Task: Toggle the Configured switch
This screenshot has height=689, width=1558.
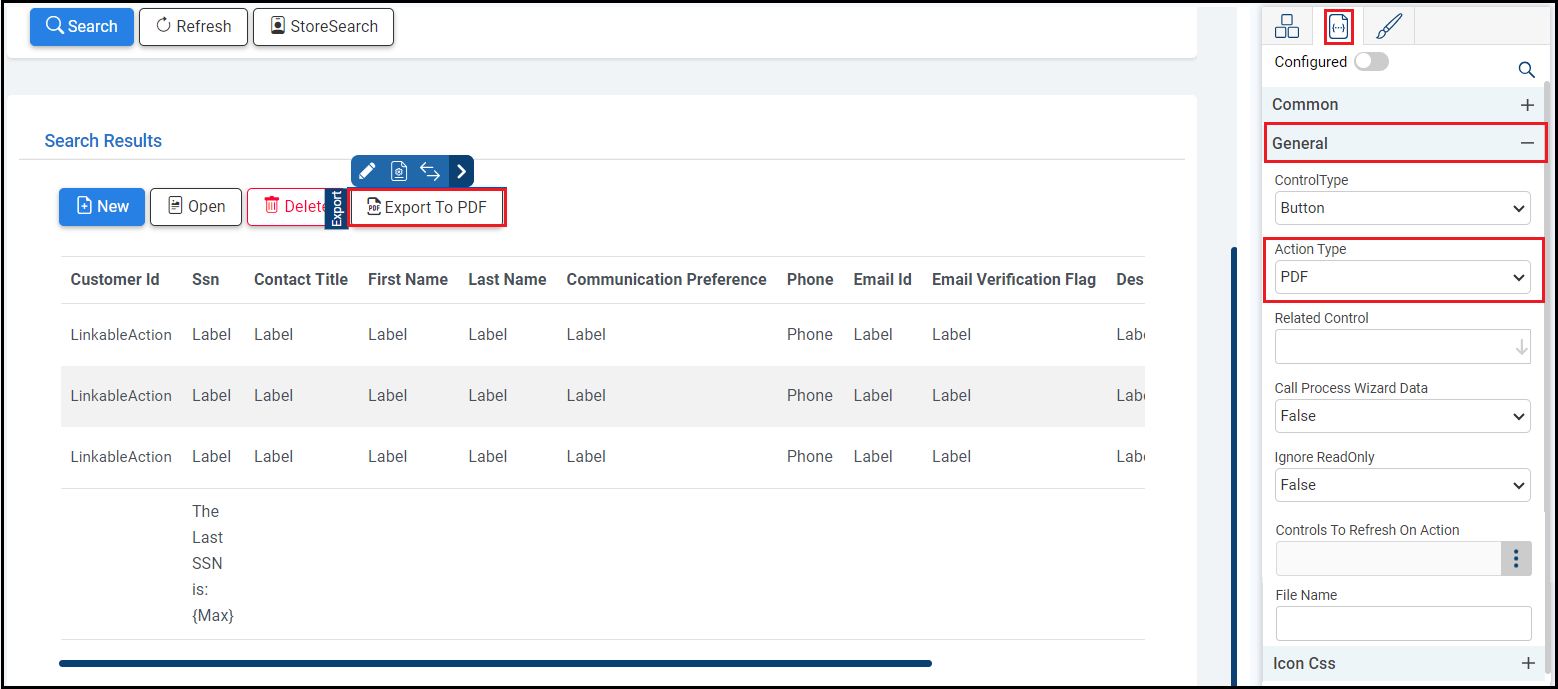Action: coord(1371,62)
